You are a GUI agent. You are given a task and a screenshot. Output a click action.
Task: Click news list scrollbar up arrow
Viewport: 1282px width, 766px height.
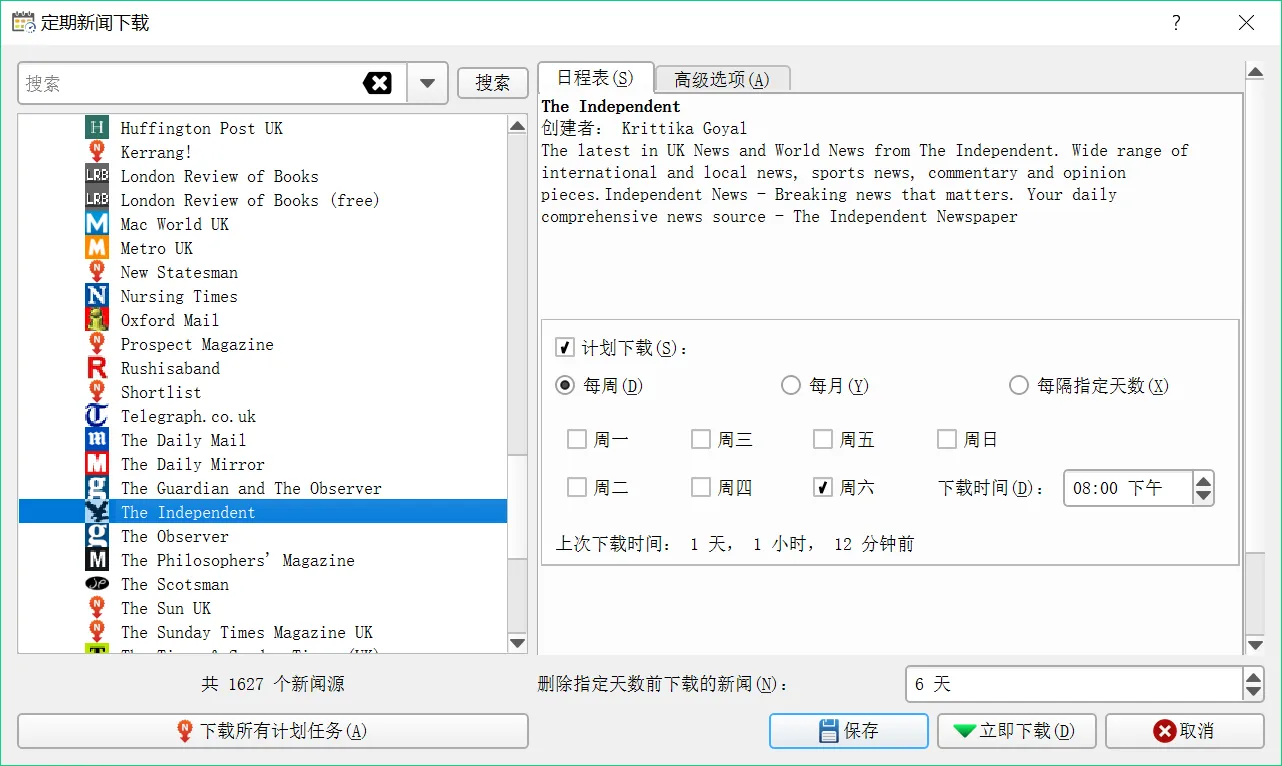pos(517,126)
